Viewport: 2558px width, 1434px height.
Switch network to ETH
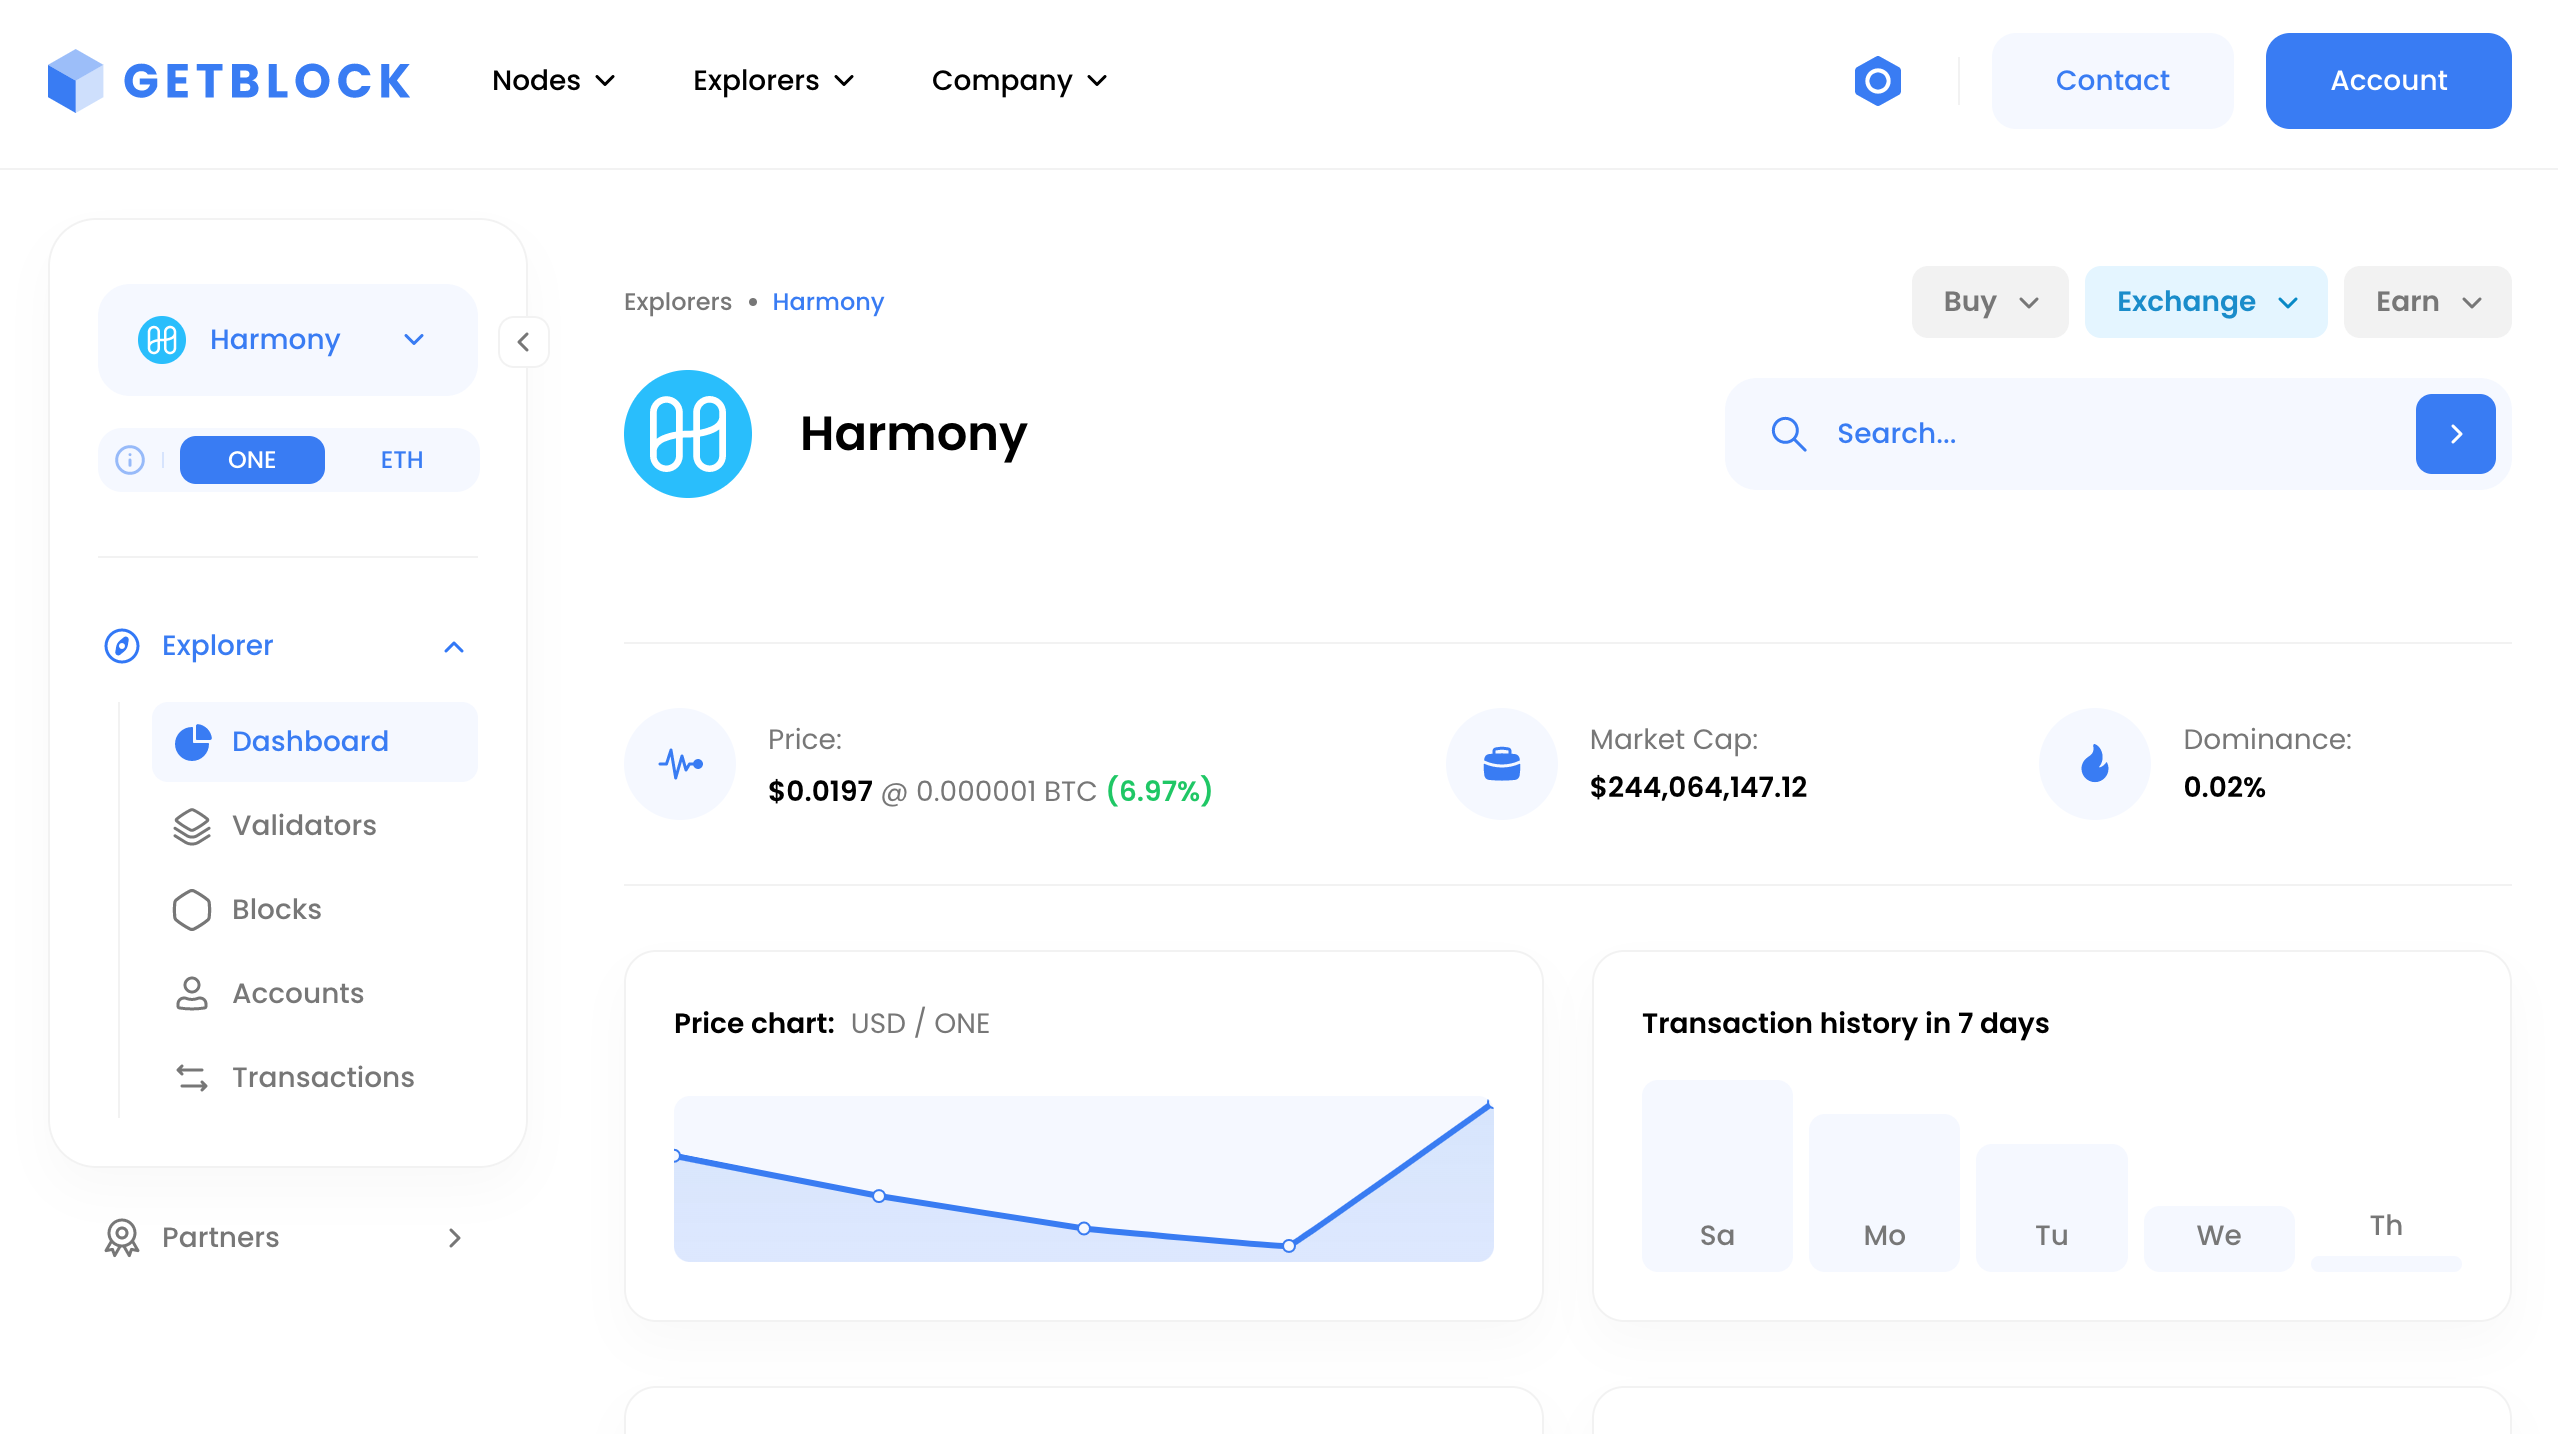point(402,460)
